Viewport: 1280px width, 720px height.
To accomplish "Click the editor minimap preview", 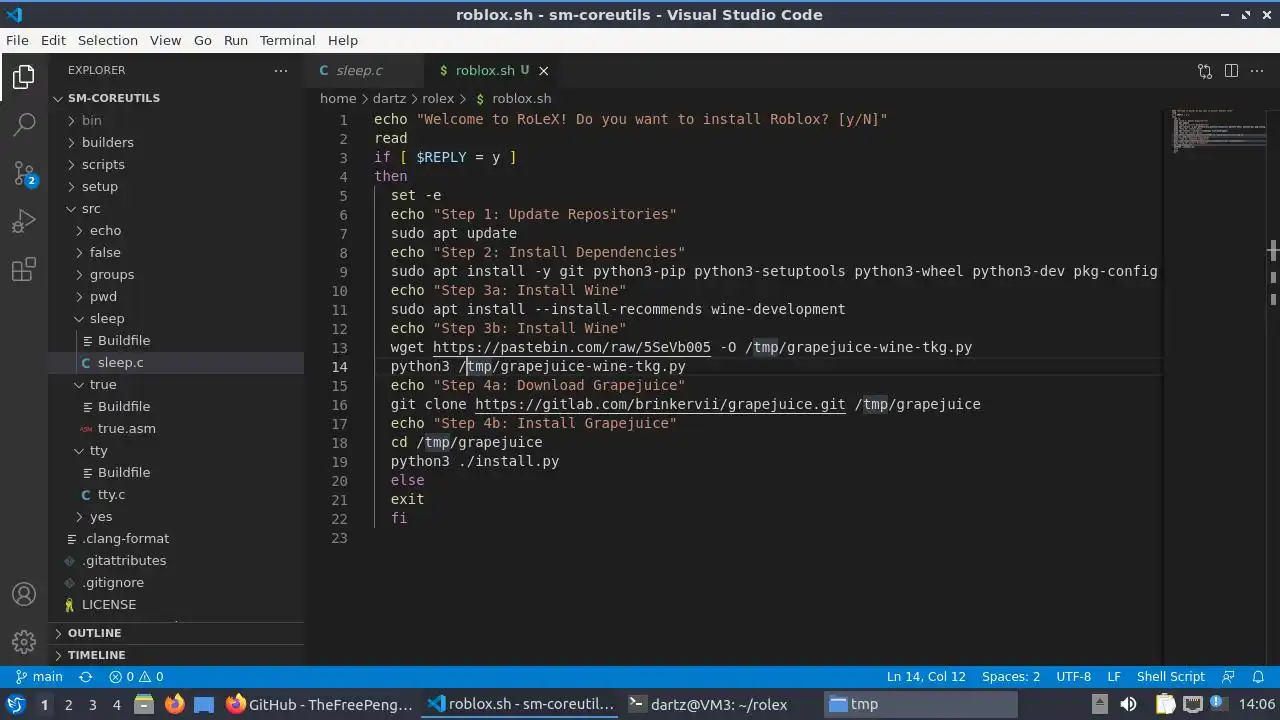I will [1217, 131].
